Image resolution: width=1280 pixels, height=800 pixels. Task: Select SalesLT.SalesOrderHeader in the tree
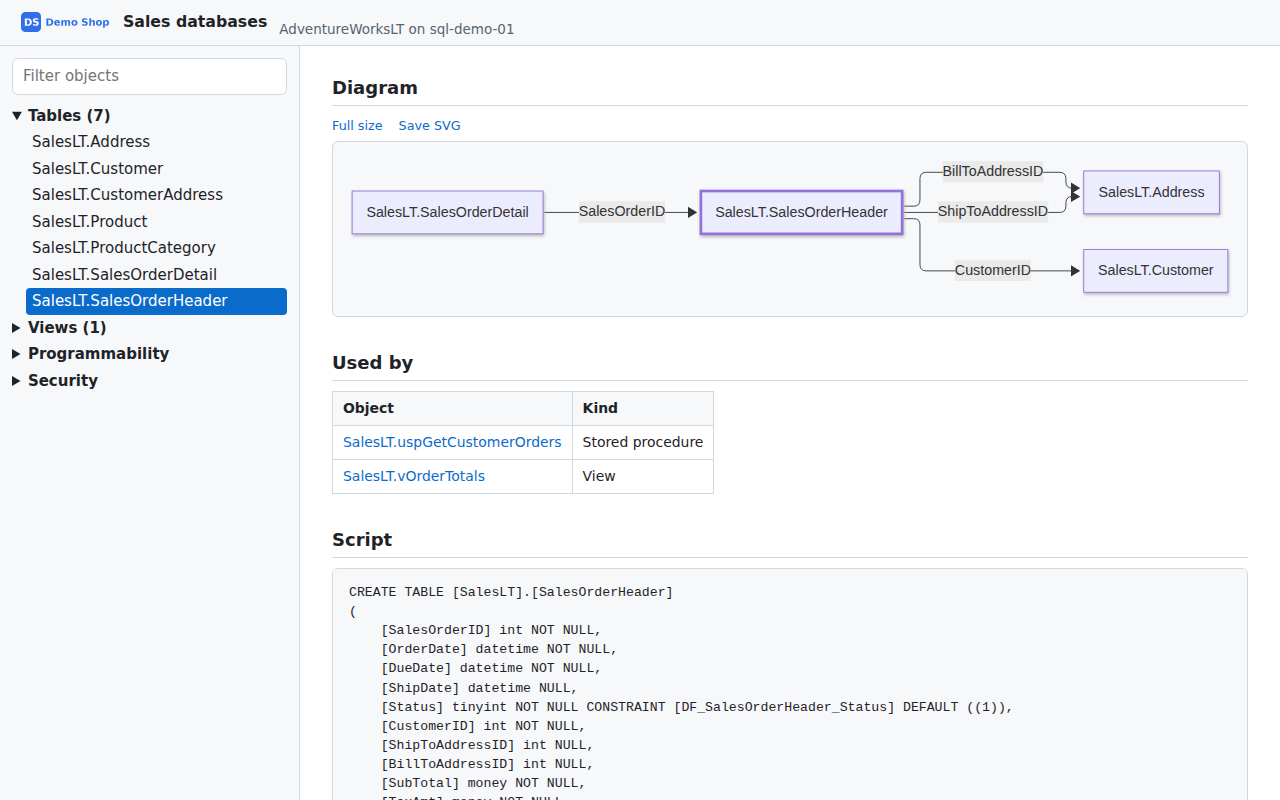156,301
